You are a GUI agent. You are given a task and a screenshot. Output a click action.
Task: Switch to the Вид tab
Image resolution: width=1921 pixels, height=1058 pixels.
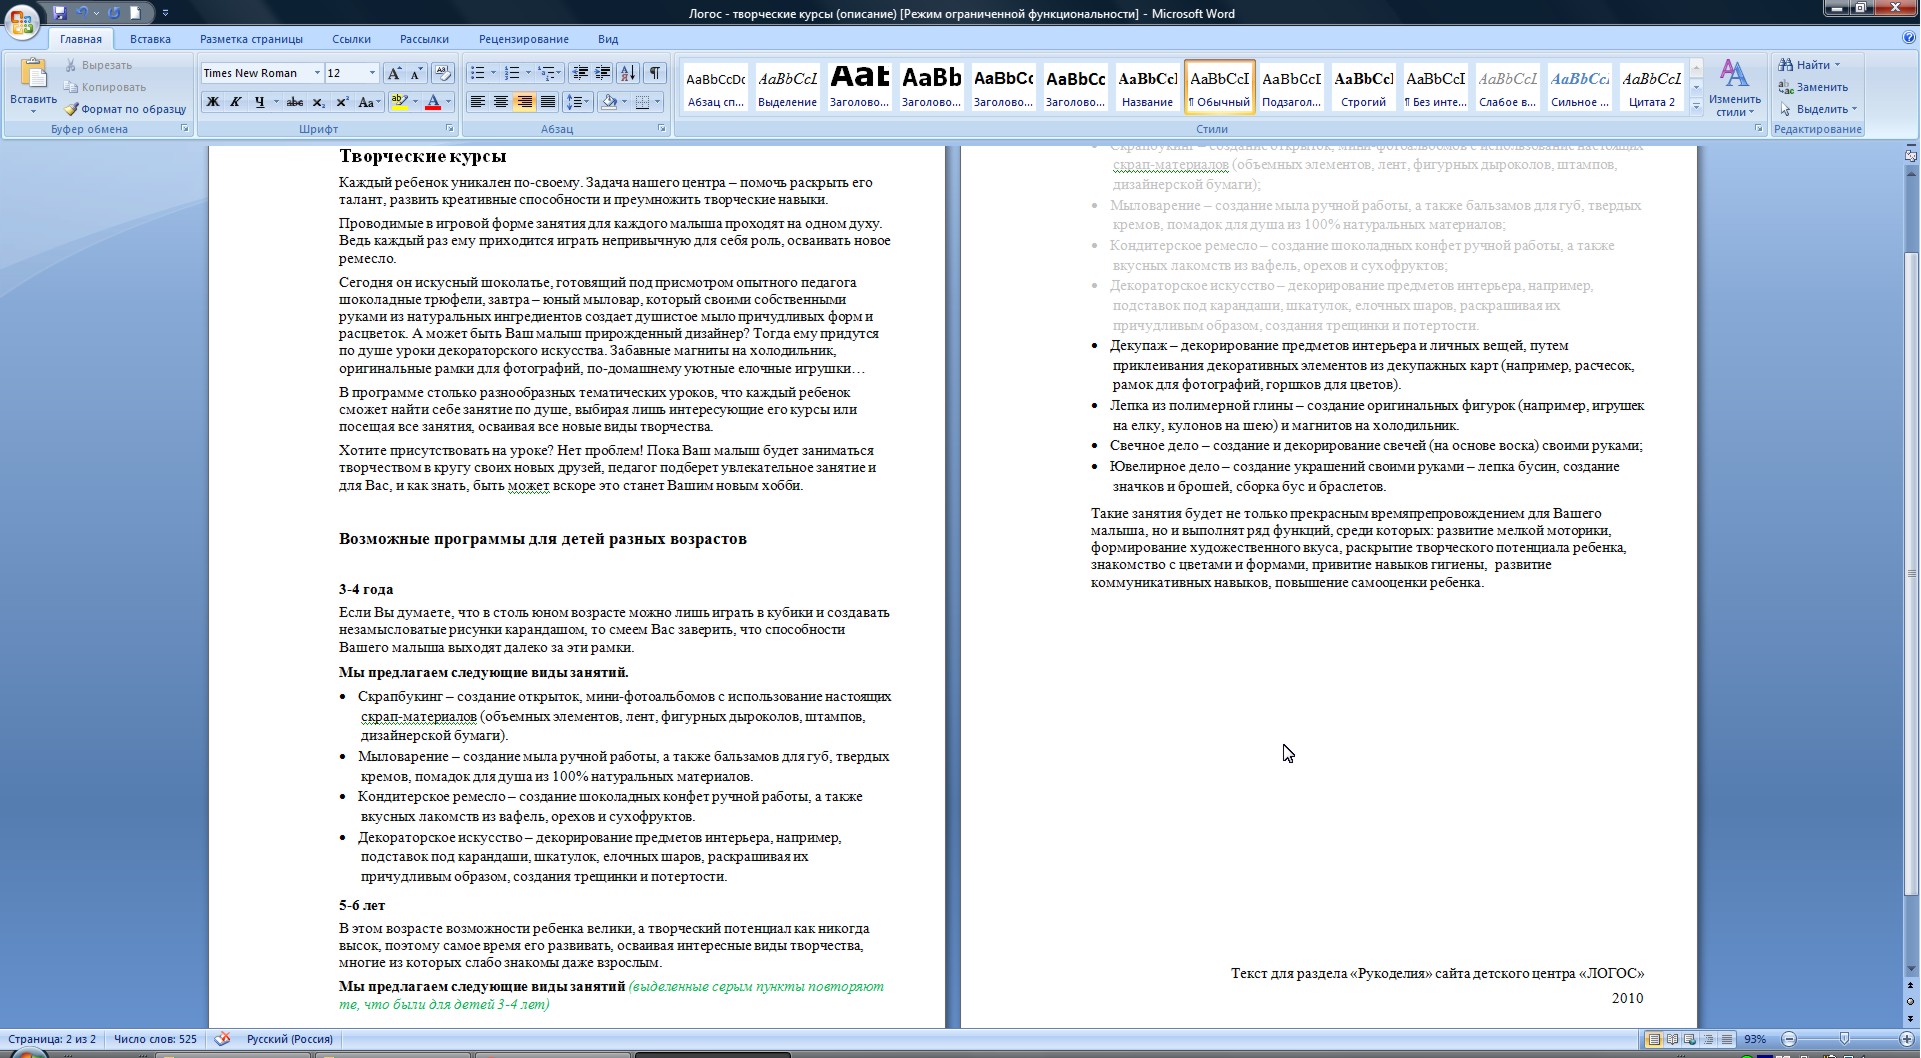608,39
